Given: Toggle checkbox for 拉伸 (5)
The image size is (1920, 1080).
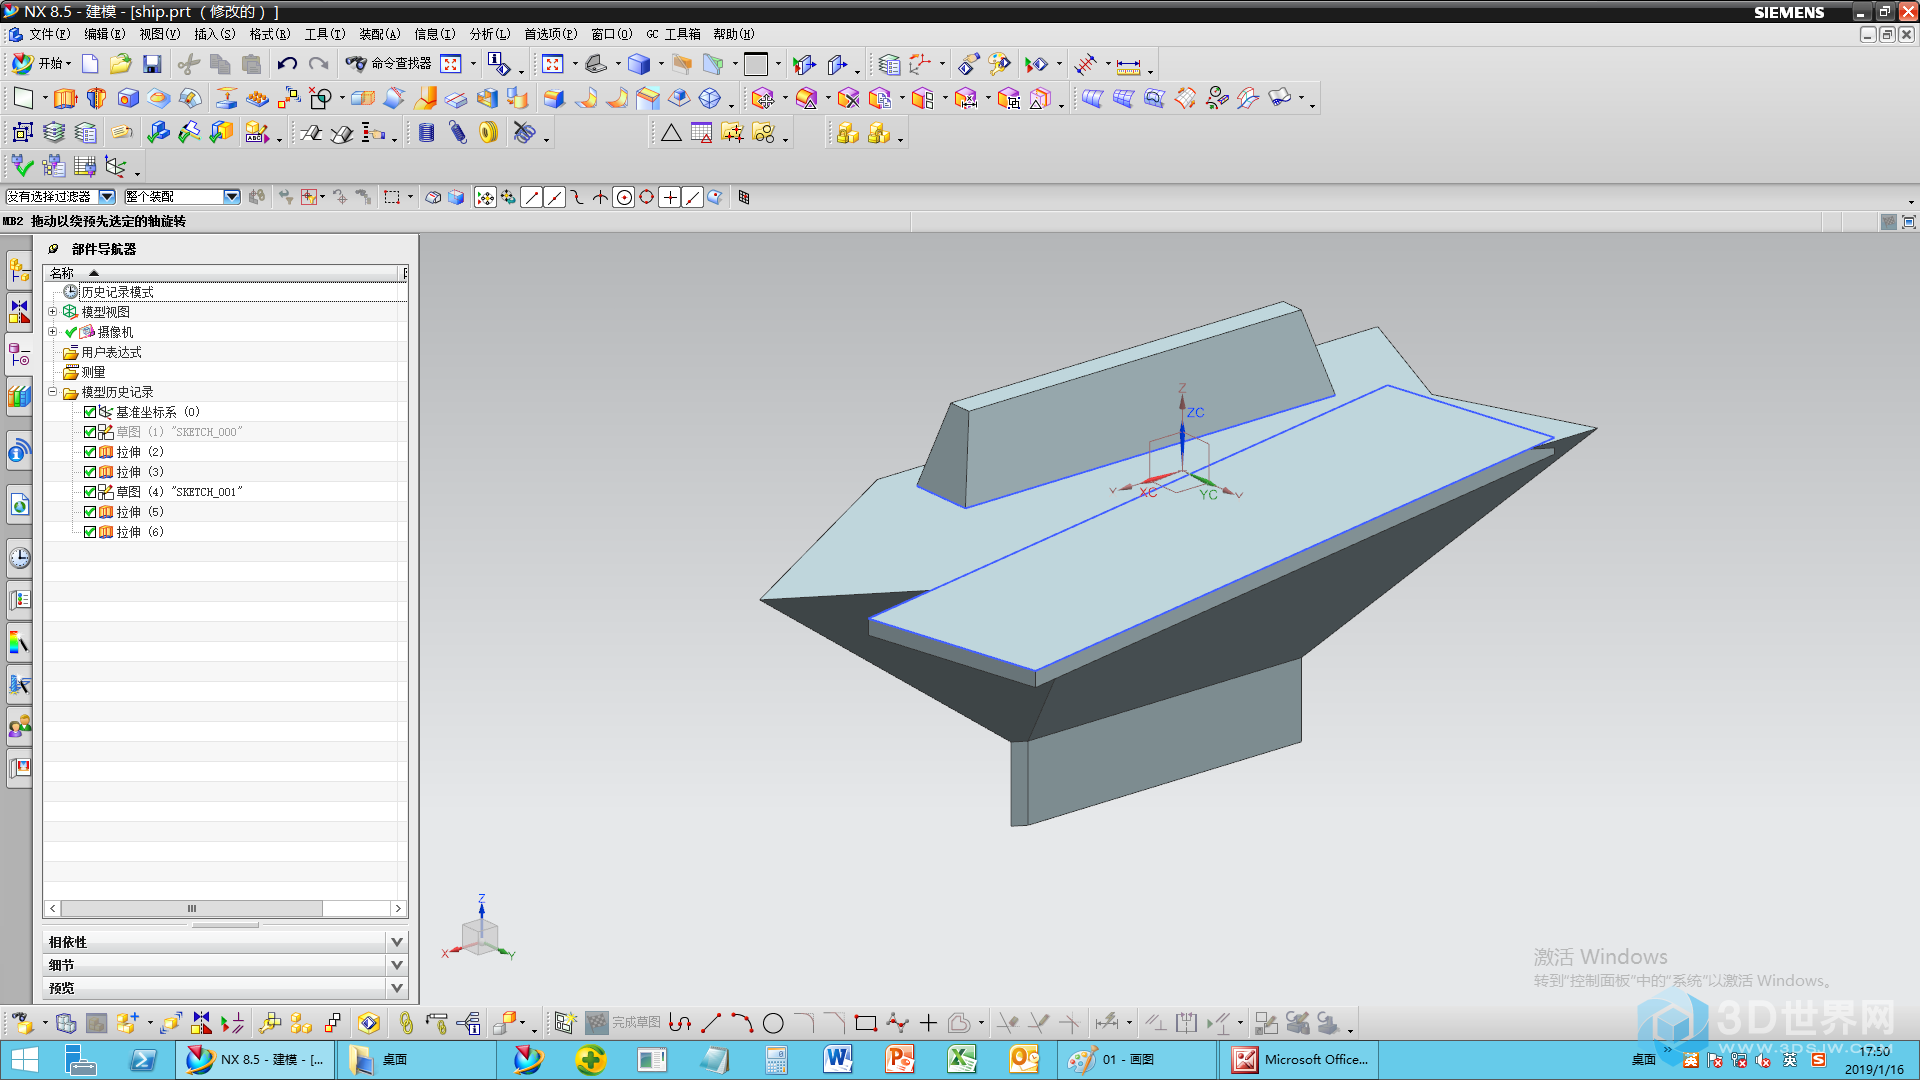Looking at the screenshot, I should point(90,512).
